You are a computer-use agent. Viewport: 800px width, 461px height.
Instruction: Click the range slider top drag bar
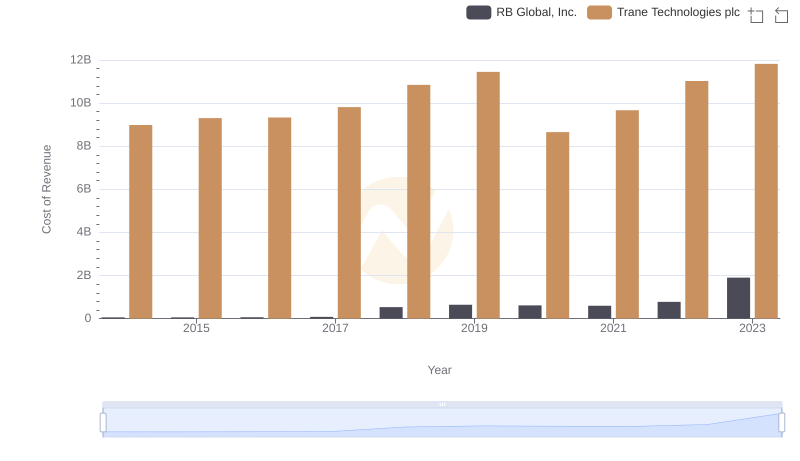442,404
